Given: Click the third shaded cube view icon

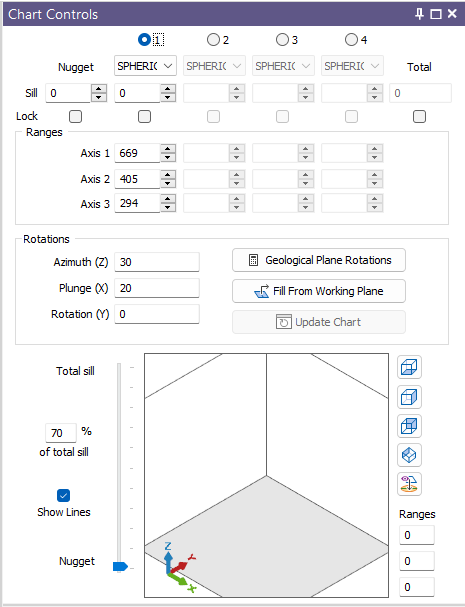Looking at the screenshot, I should 409,426.
